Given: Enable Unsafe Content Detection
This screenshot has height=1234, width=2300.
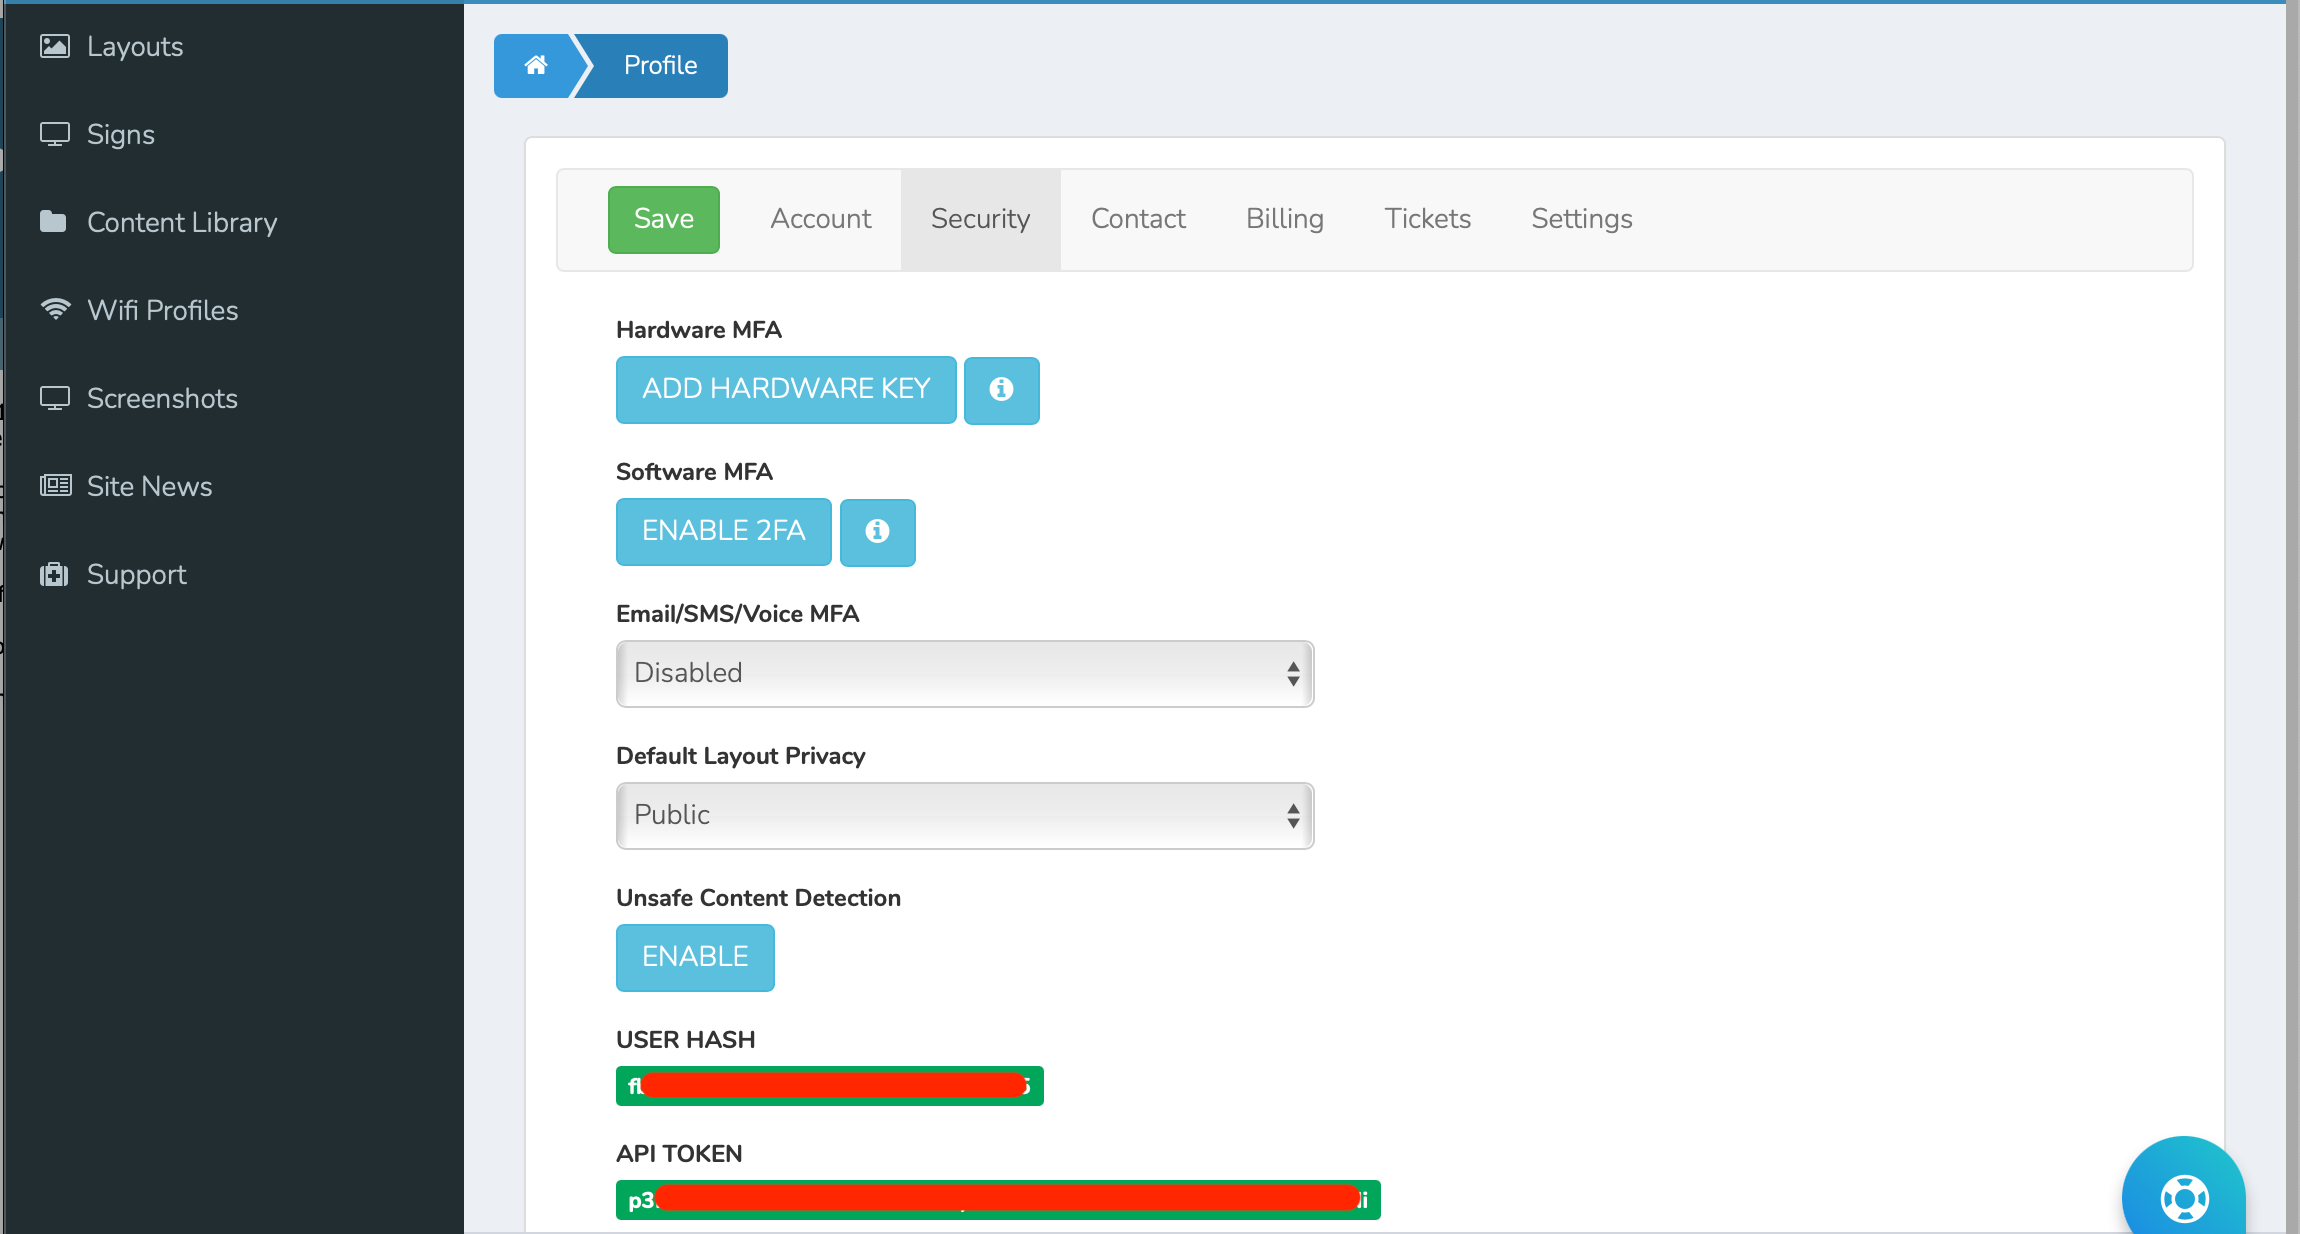Looking at the screenshot, I should 695,957.
